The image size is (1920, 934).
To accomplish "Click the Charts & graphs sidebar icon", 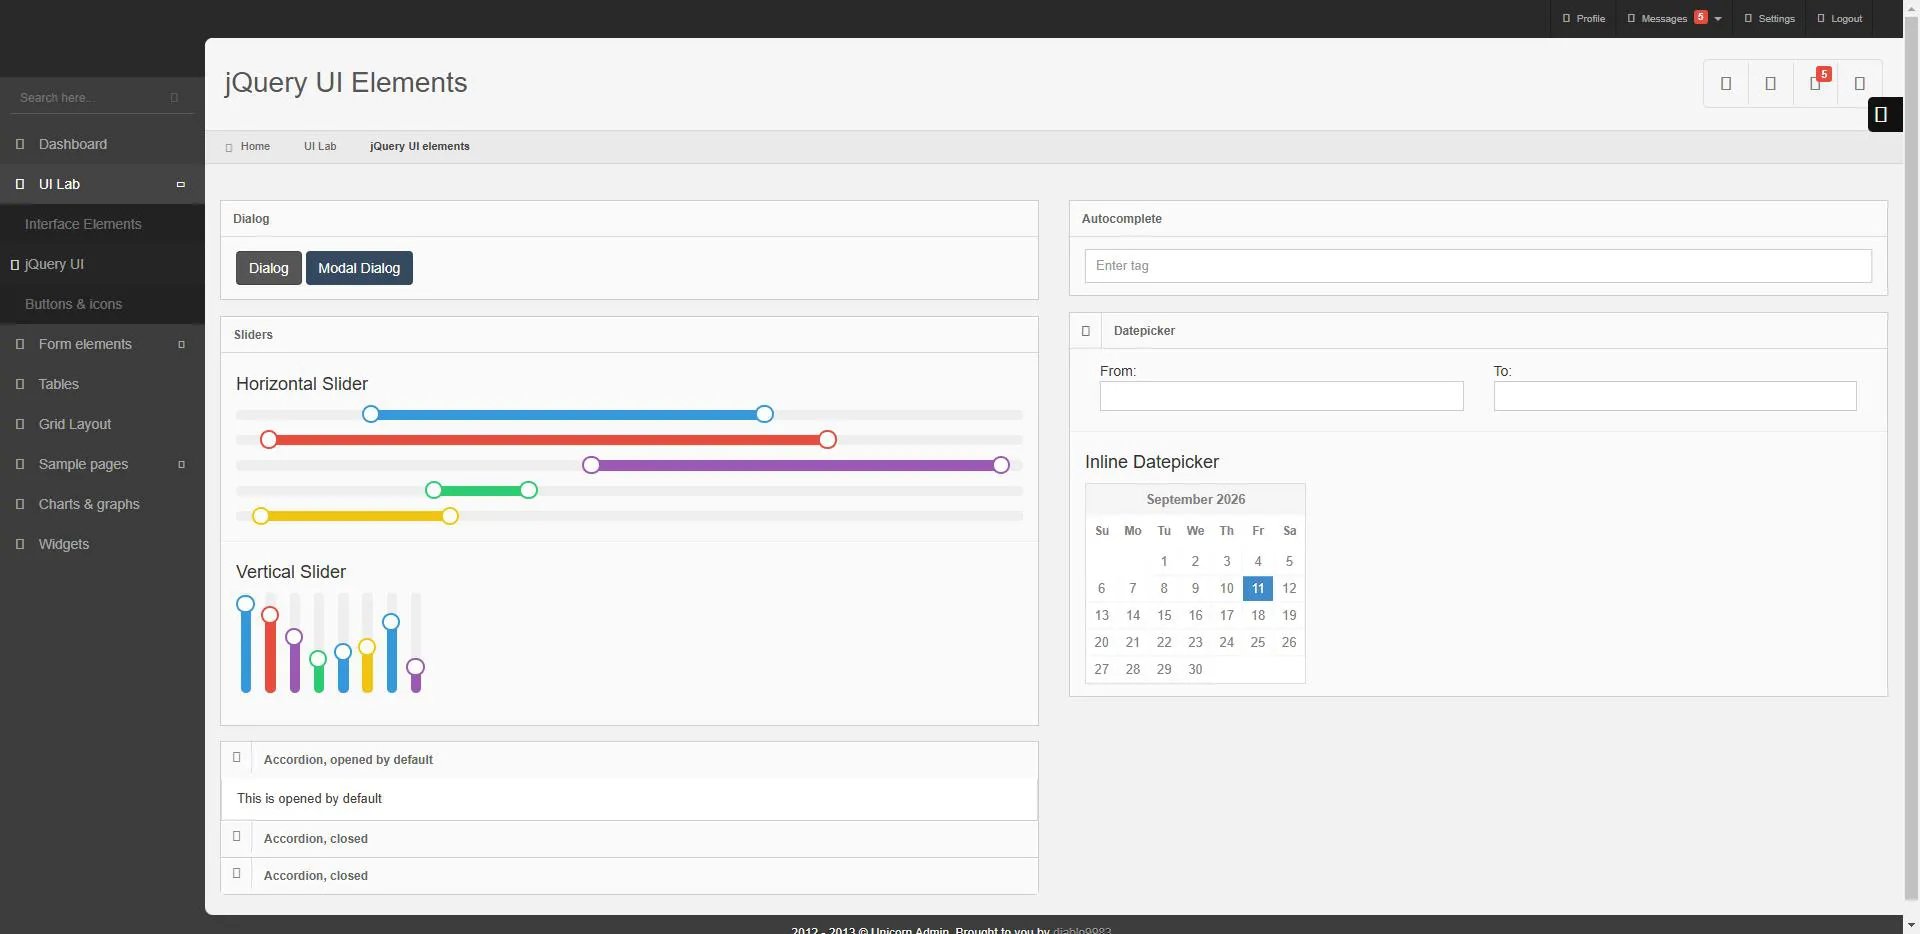I will [x=20, y=504].
